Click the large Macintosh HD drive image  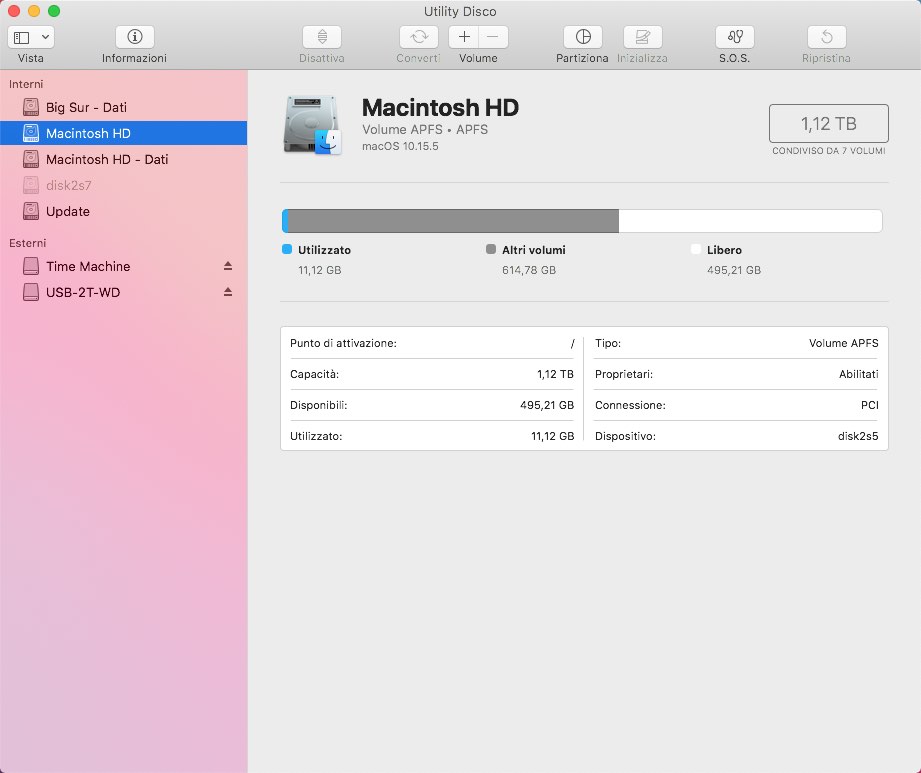312,125
